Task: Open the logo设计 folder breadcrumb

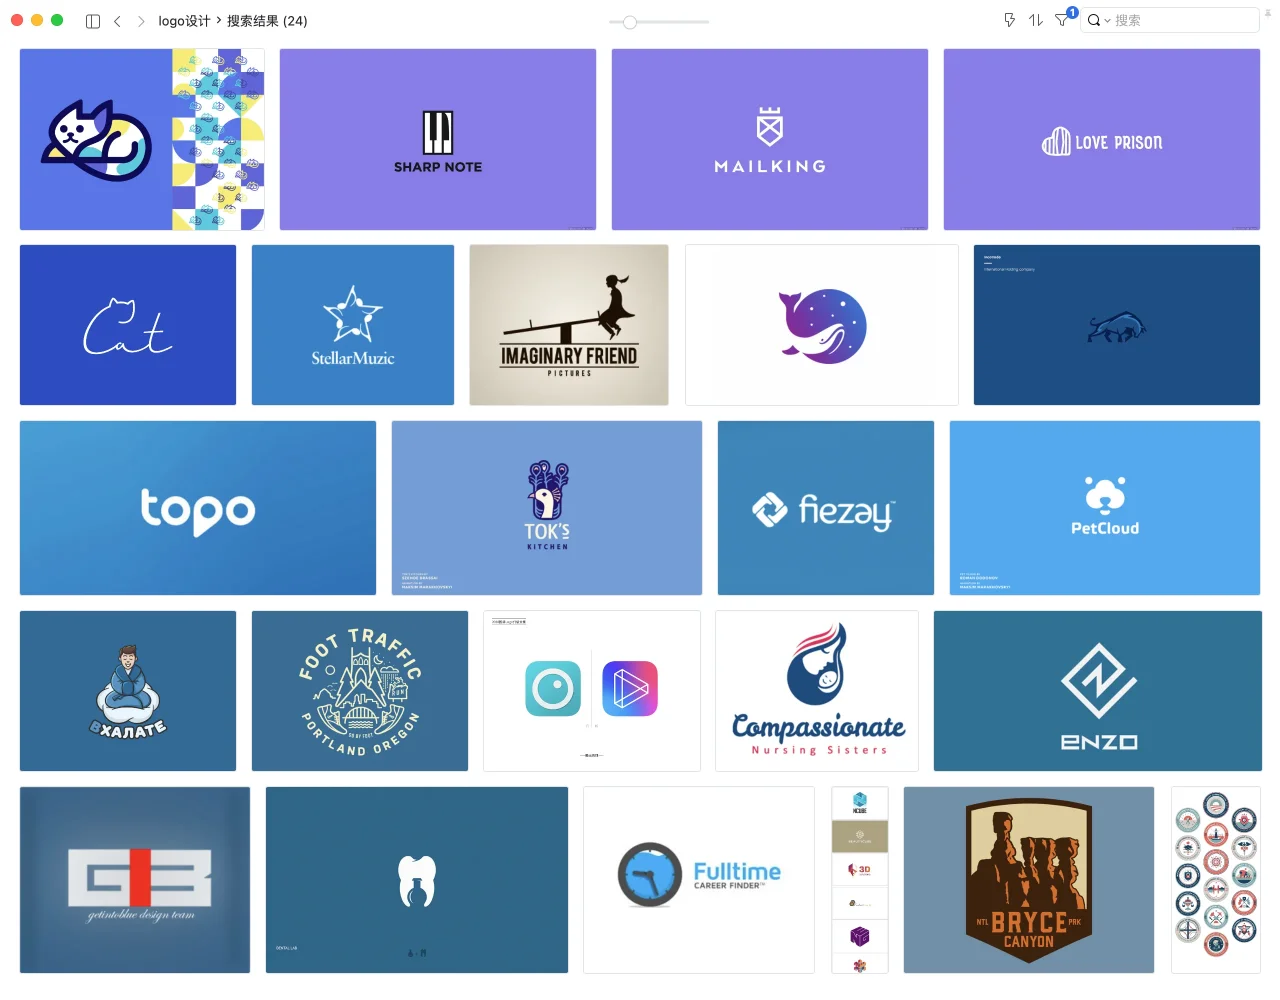Action: [x=184, y=21]
